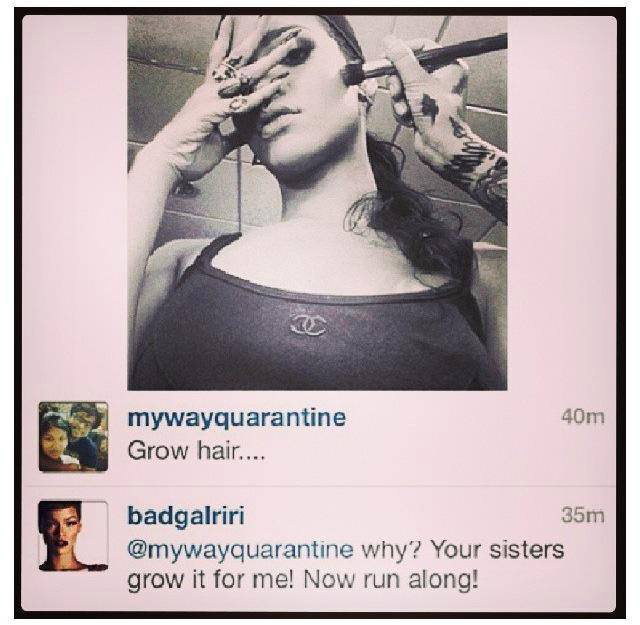Open the black-and-white main photo
This screenshot has height=625, width=640.
pyautogui.click(x=317, y=203)
